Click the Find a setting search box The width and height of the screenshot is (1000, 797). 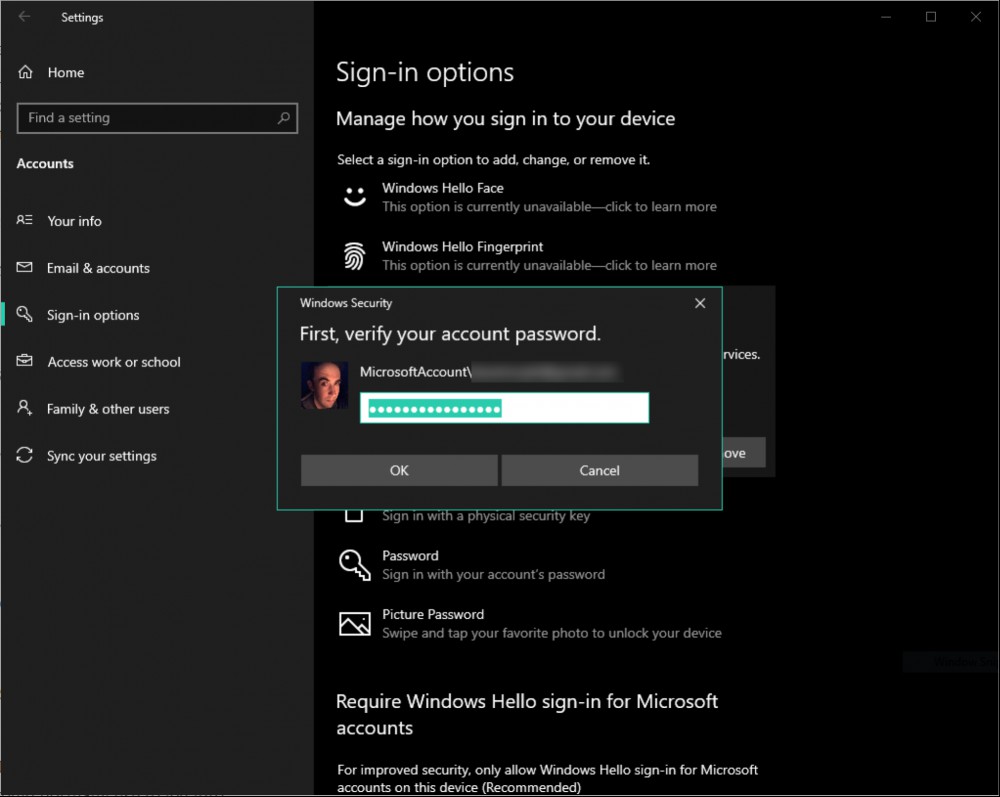(157, 118)
